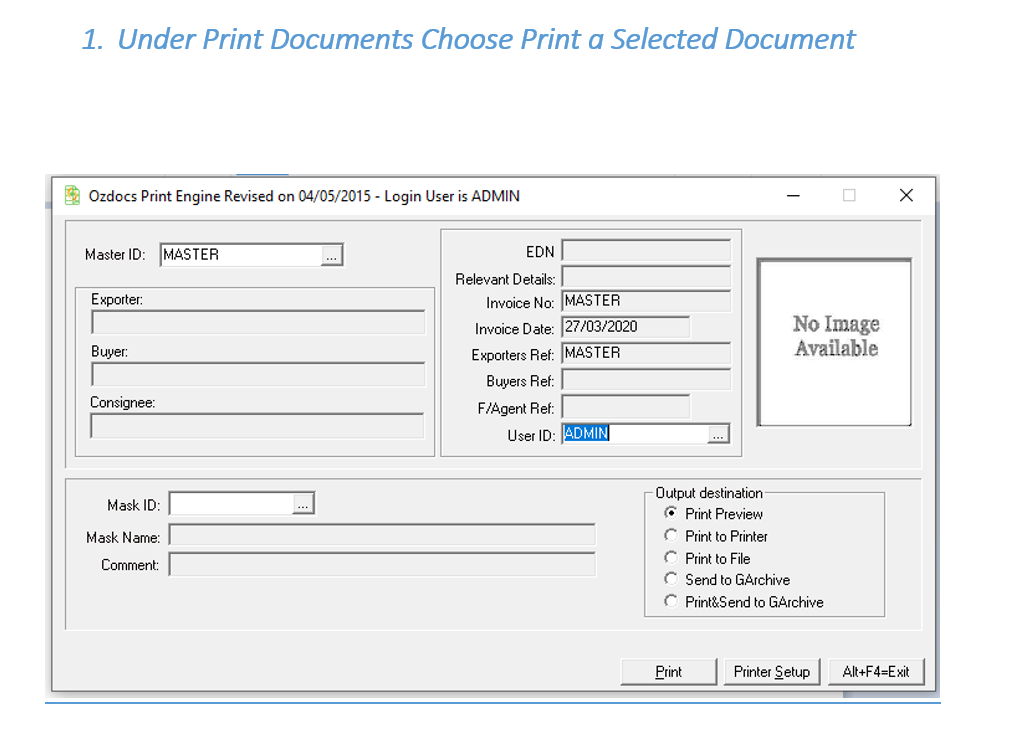Click the Comment field
The image size is (1009, 756).
382,564
